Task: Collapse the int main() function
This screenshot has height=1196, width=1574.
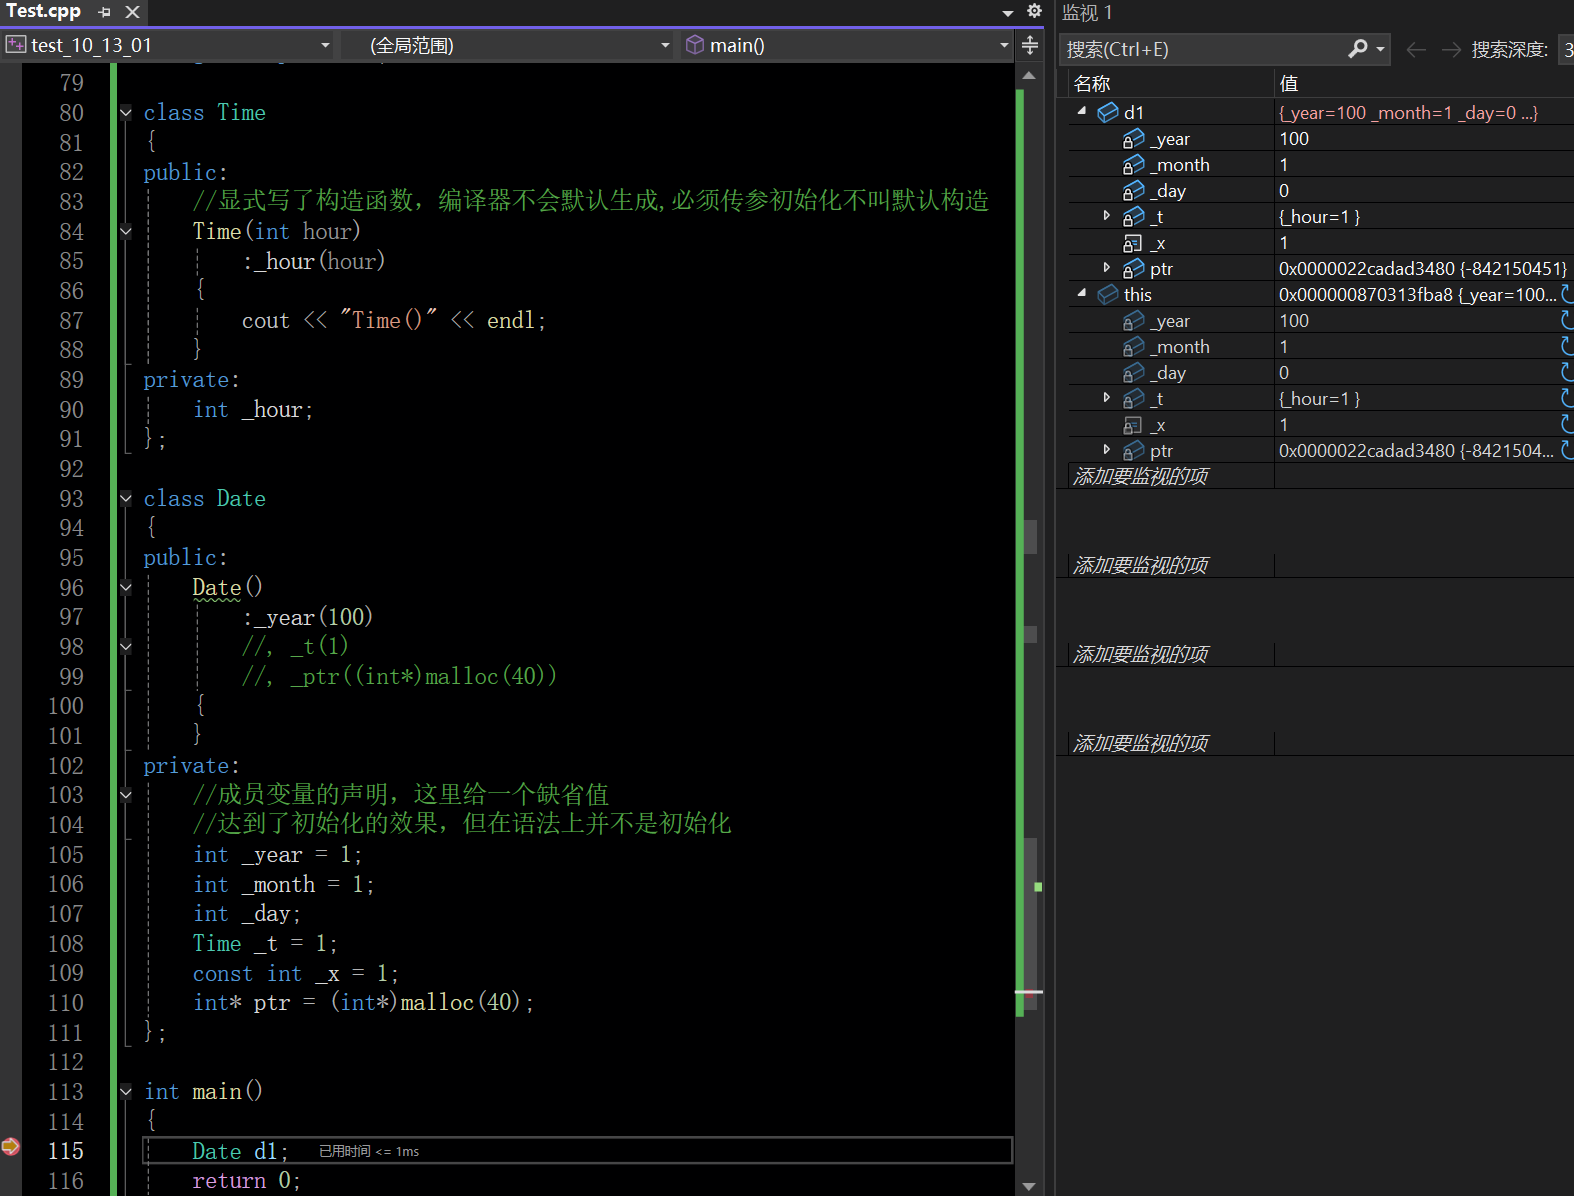Action: click(x=126, y=1092)
